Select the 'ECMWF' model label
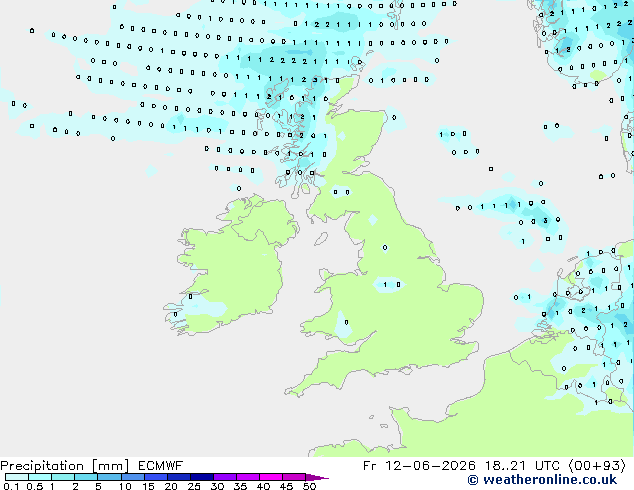The width and height of the screenshot is (634, 490). [161, 466]
